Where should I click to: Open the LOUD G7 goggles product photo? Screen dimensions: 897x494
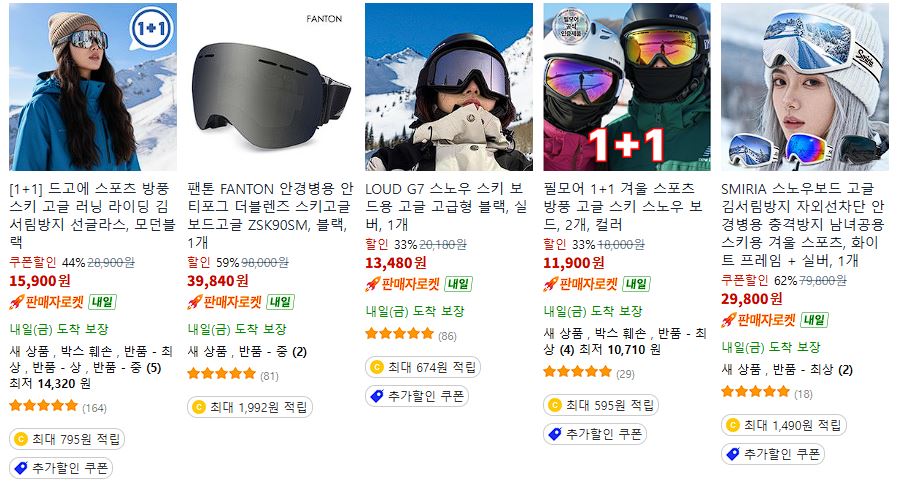[448, 87]
